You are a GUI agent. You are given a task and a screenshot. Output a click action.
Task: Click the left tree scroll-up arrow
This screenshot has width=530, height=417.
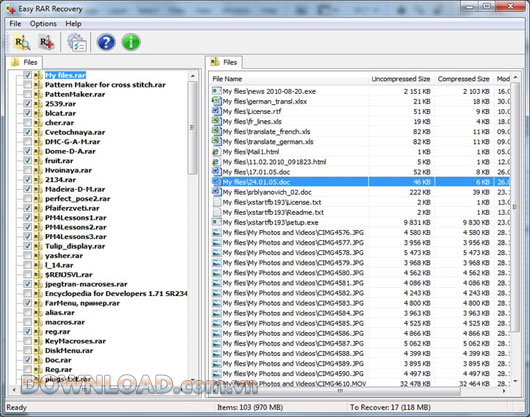193,76
